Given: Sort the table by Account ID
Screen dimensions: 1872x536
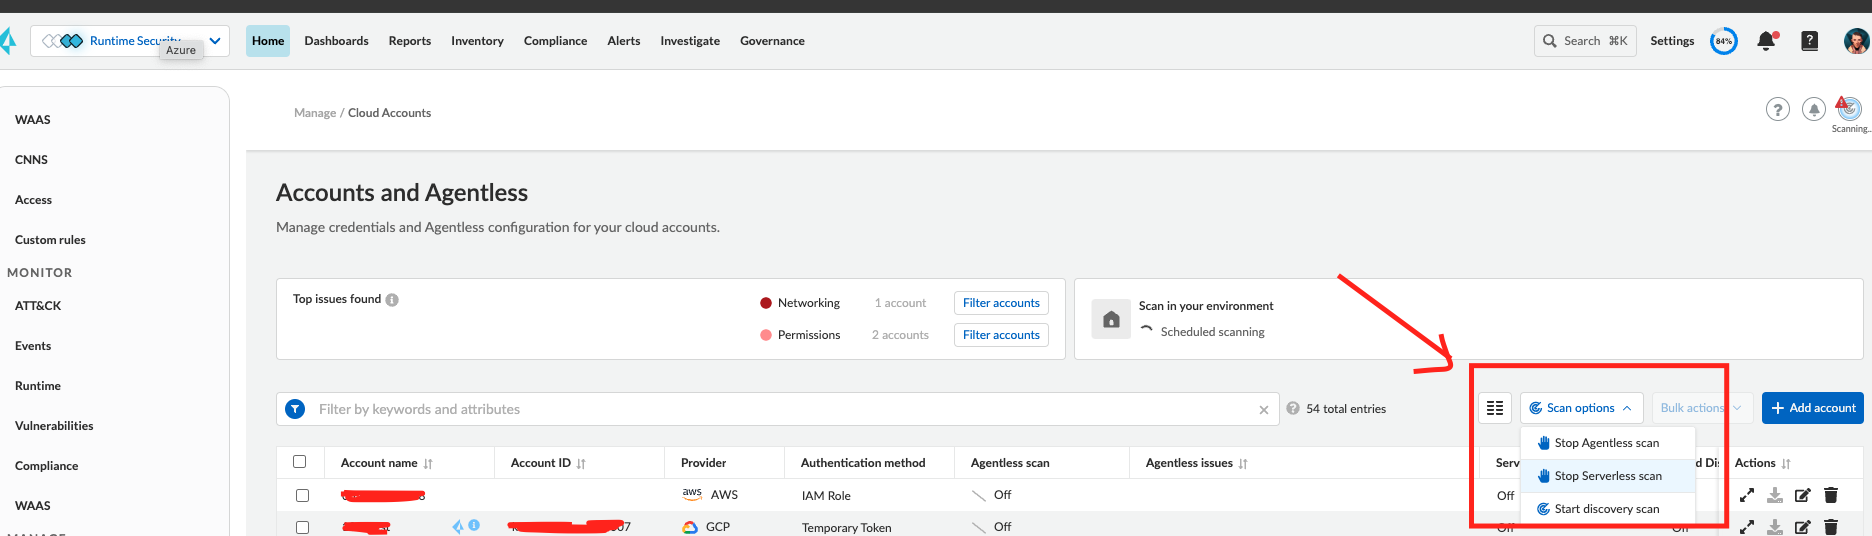Looking at the screenshot, I should click(x=581, y=463).
